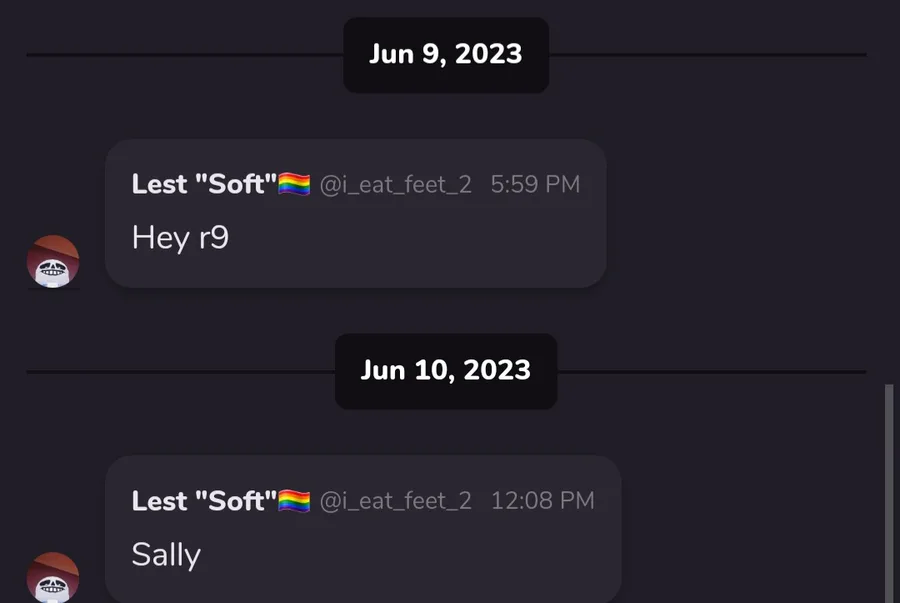Screen dimensions: 900x603
Task: Click the "Hey r9" message text
Action: click(180, 238)
